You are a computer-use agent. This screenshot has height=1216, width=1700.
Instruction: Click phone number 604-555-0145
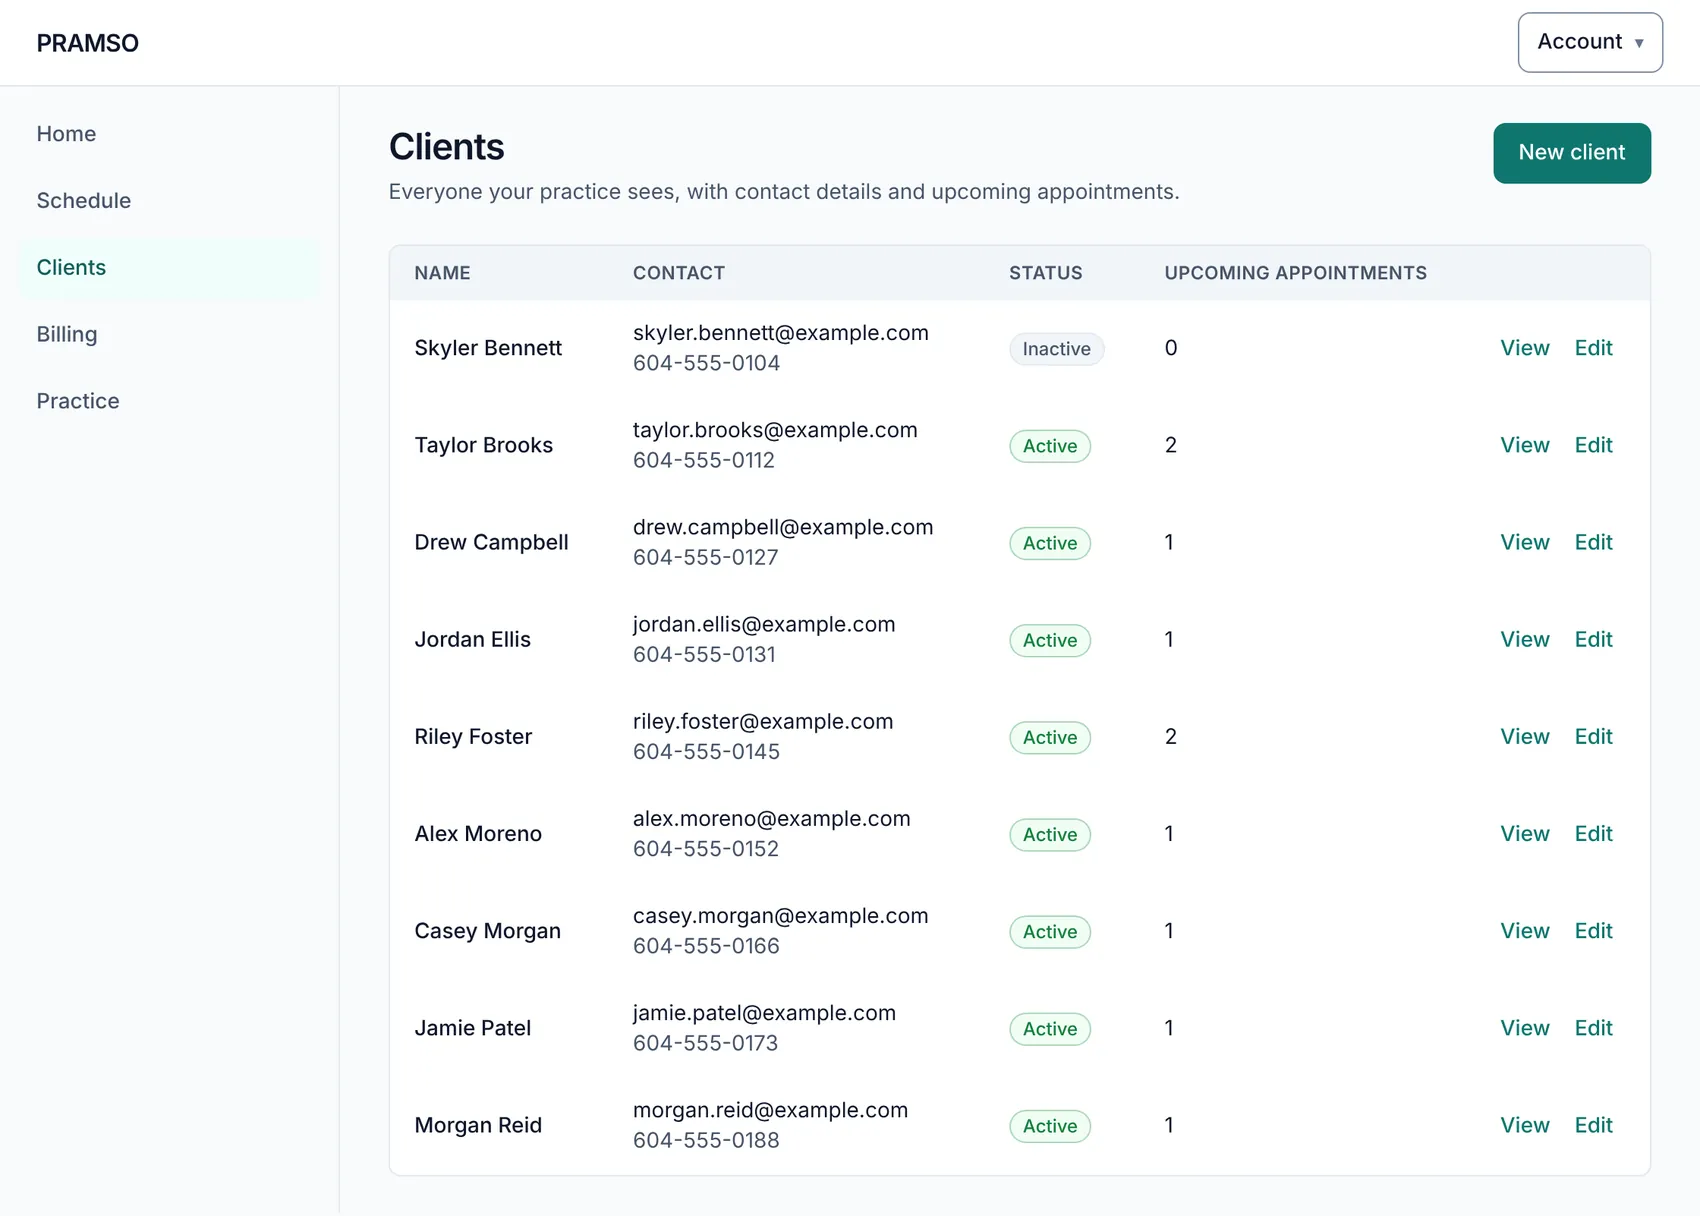tap(706, 751)
